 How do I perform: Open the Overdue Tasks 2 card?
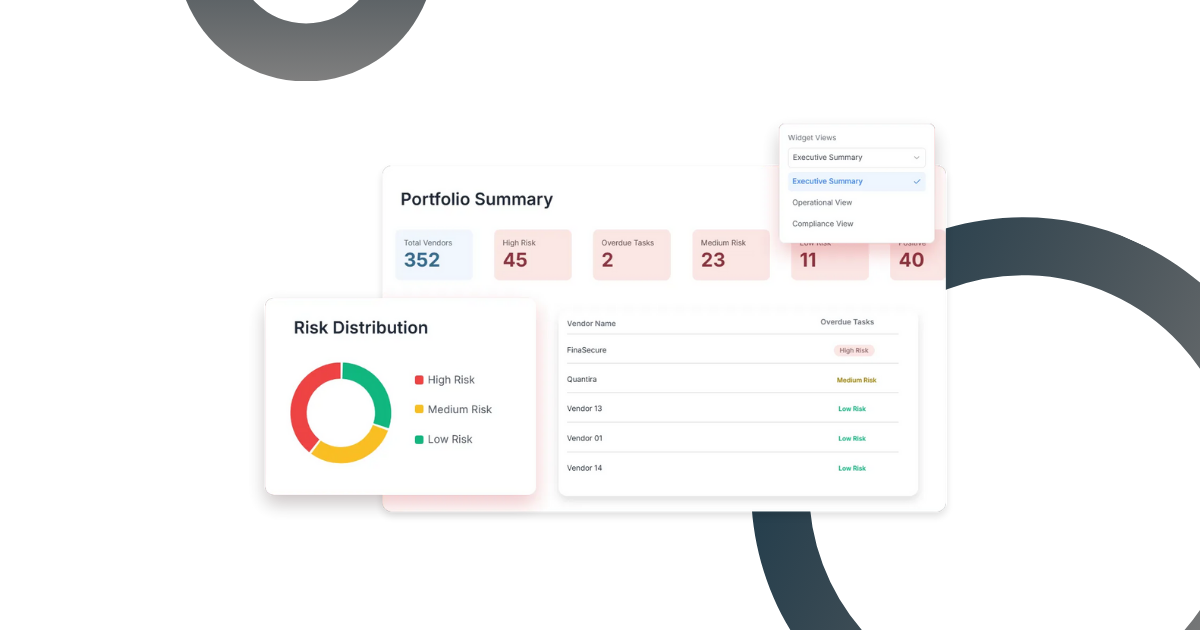pos(632,255)
